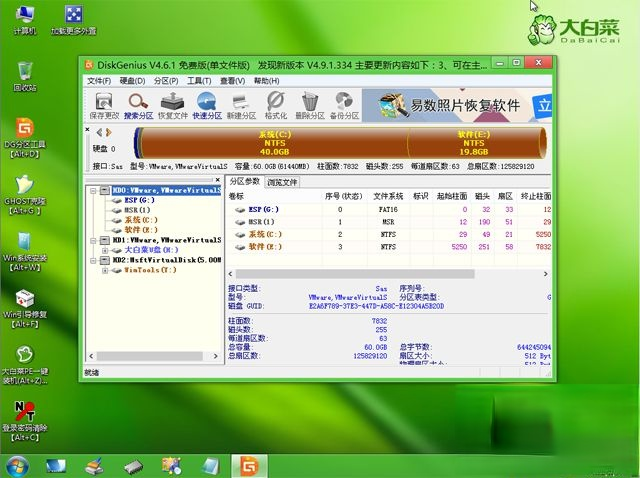640x478 pixels.
Task: Open the GHOST (Alt+G) desktop icon
Action: pos(25,195)
